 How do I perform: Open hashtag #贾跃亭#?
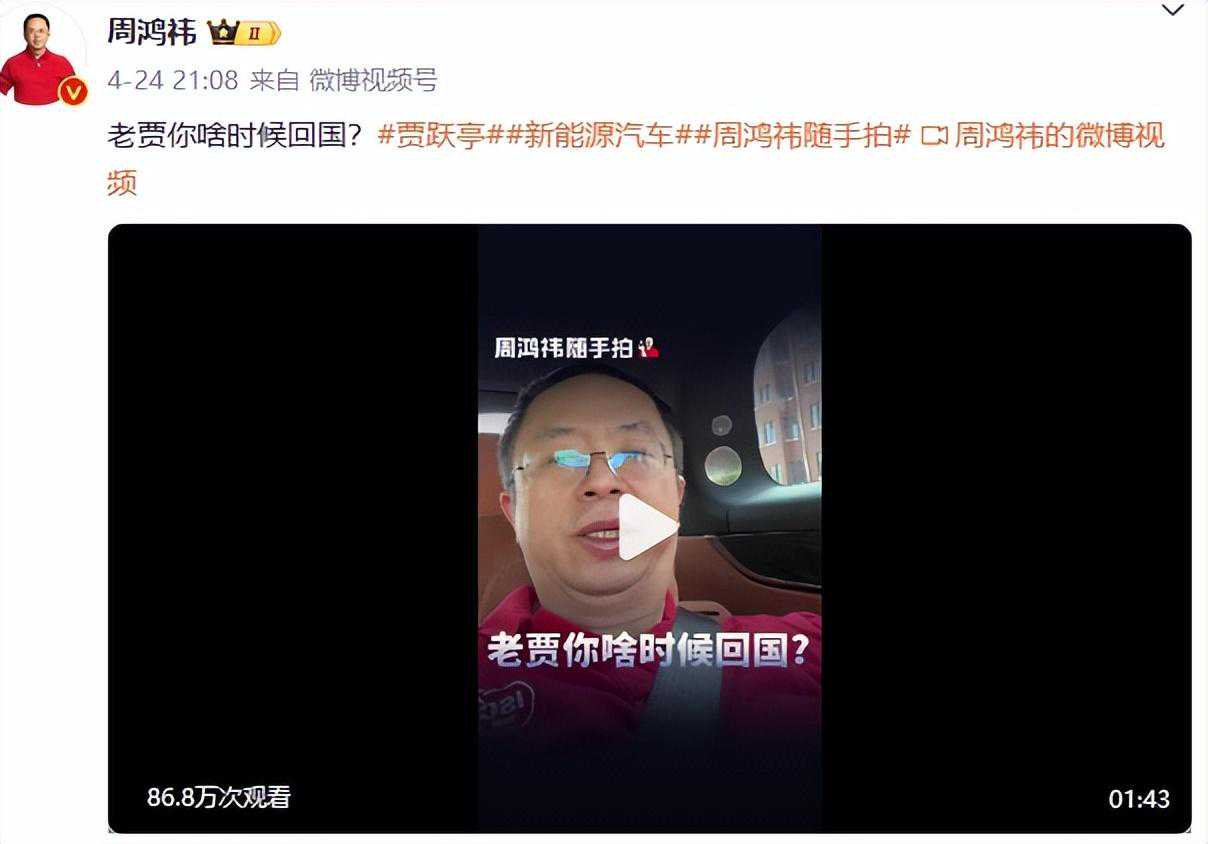(440, 135)
